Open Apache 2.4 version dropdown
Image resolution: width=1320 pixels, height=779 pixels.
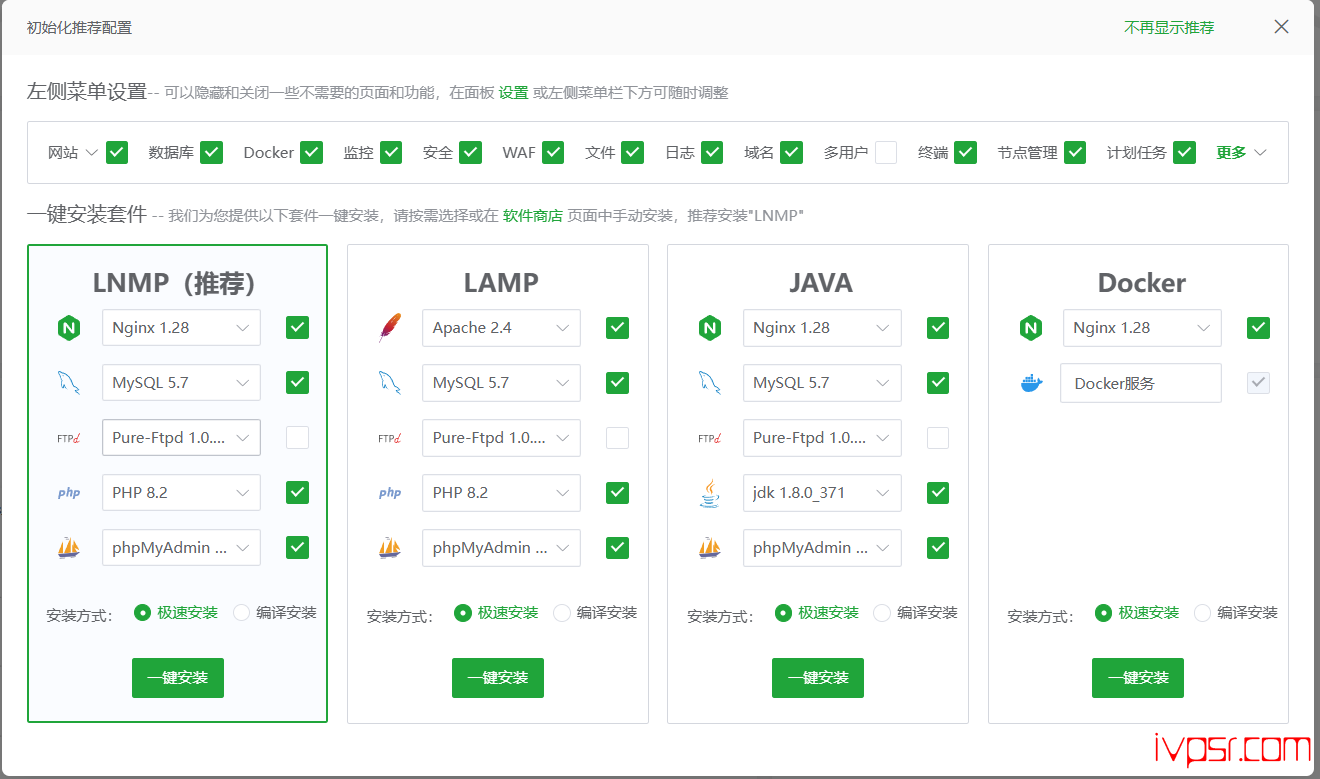coord(501,328)
